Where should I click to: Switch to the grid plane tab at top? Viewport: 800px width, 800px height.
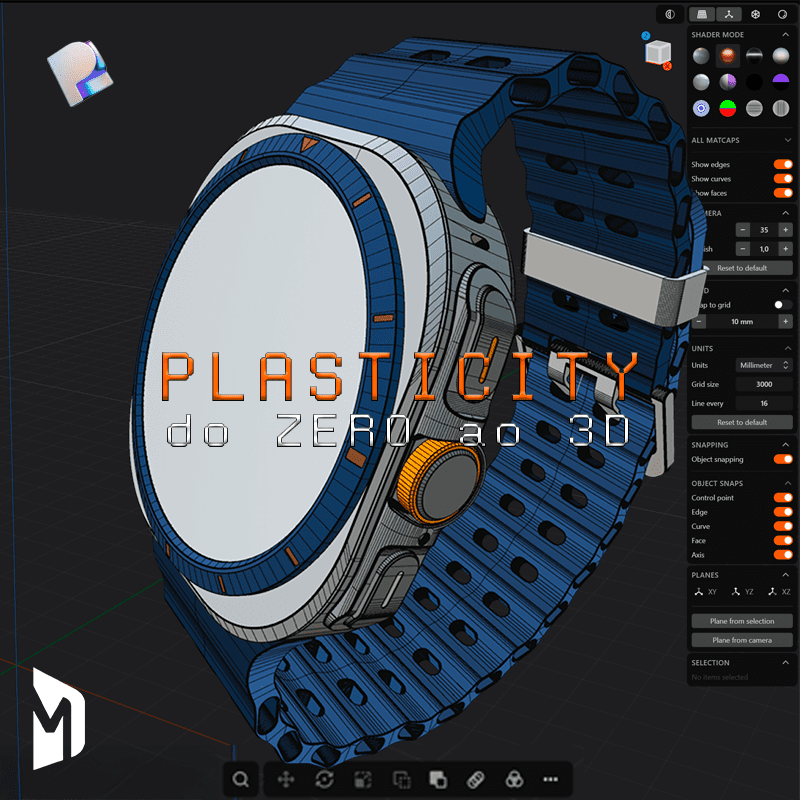(x=702, y=14)
